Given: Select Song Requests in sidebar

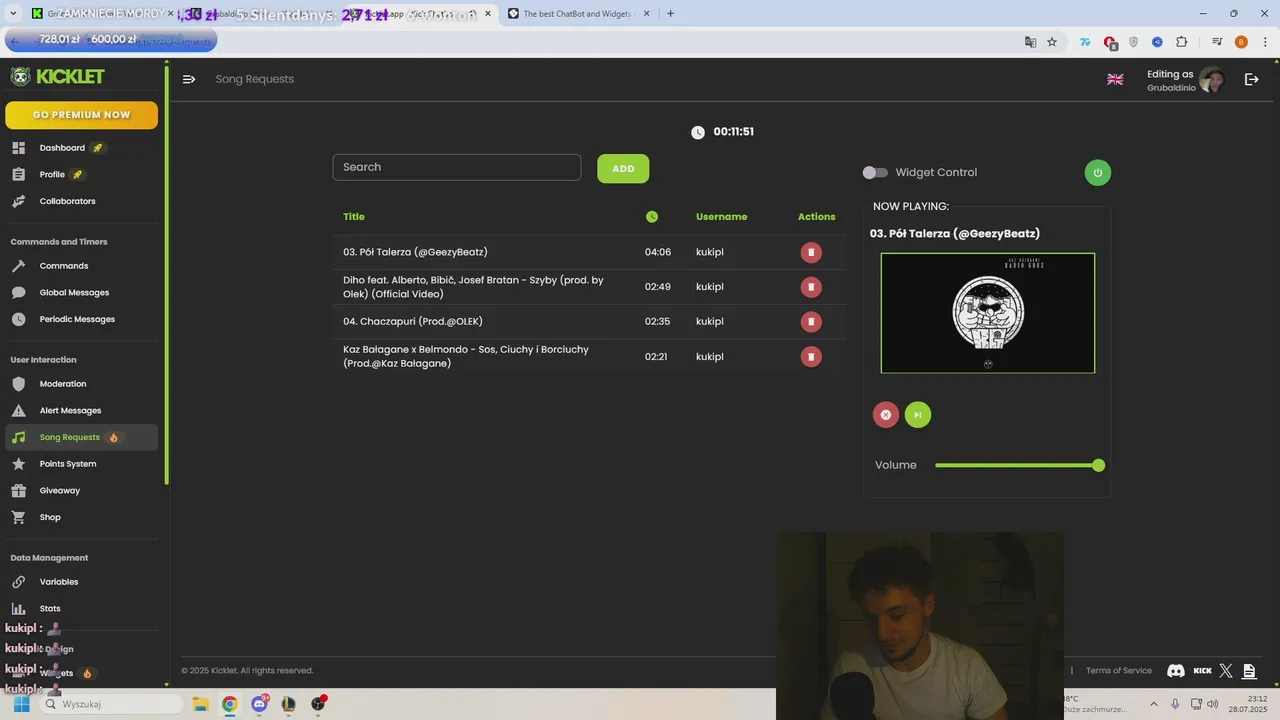Looking at the screenshot, I should pyautogui.click(x=80, y=437).
